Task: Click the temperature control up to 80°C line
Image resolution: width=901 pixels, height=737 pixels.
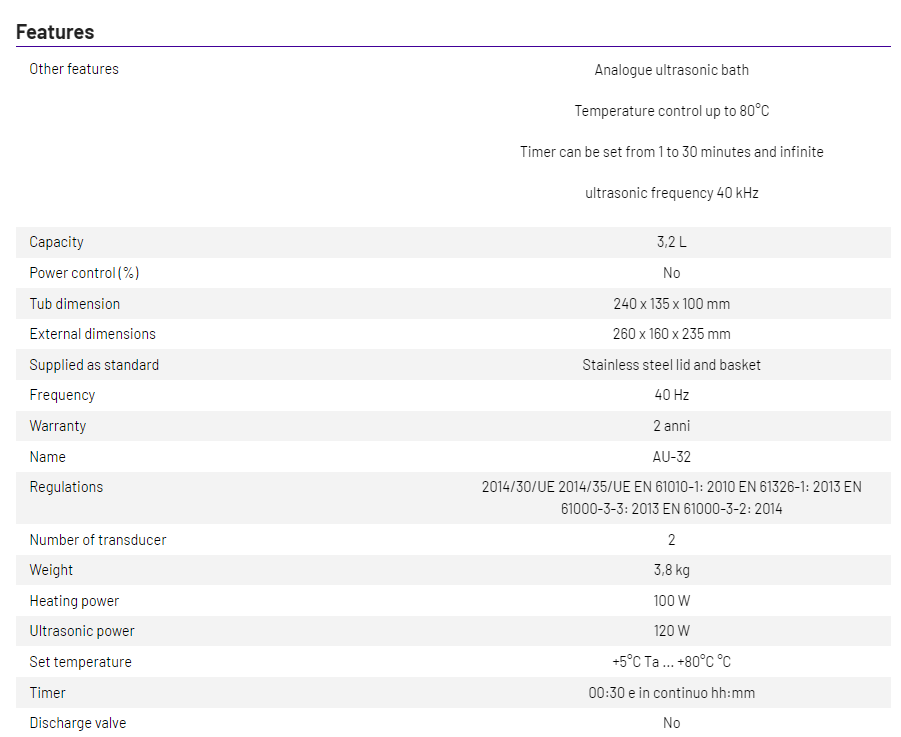Action: pyautogui.click(x=671, y=111)
